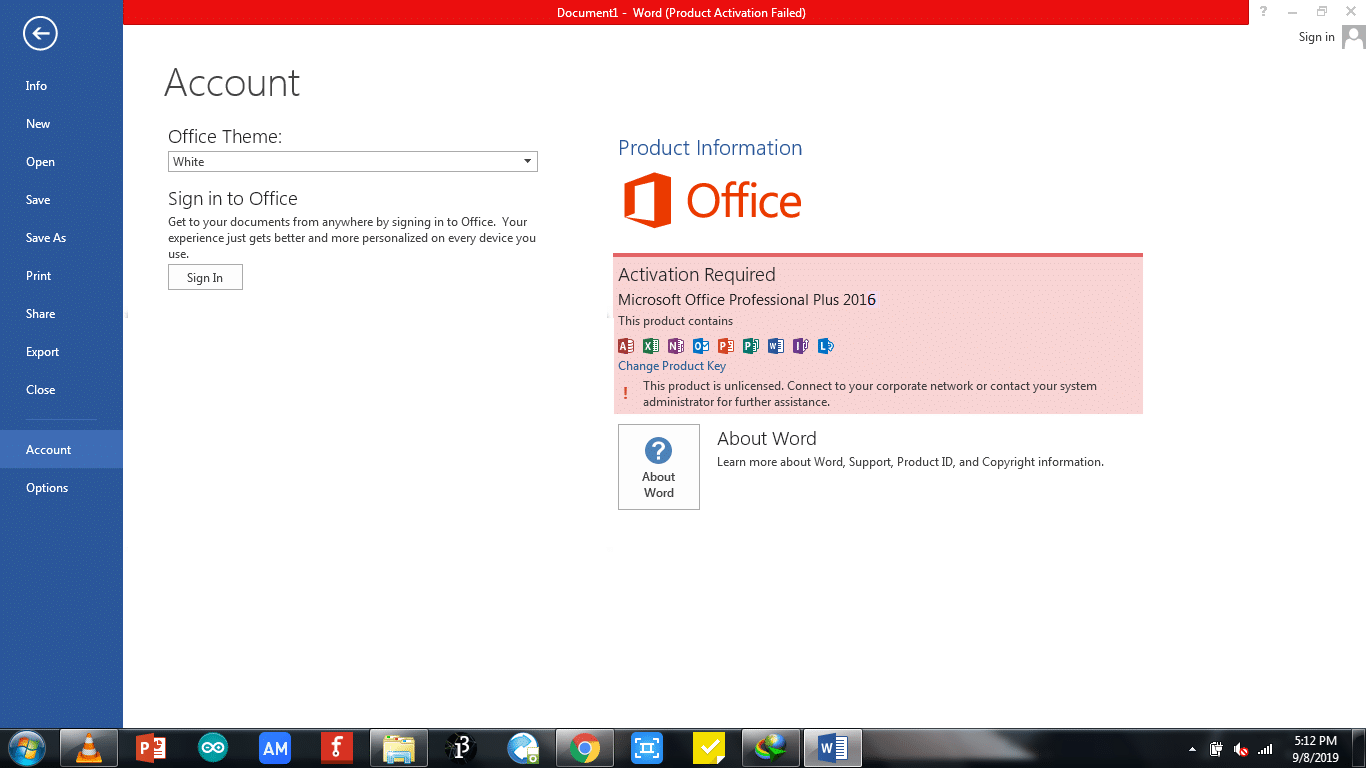Click the user avatar beside Sign in
This screenshot has height=768, width=1366.
click(1354, 37)
